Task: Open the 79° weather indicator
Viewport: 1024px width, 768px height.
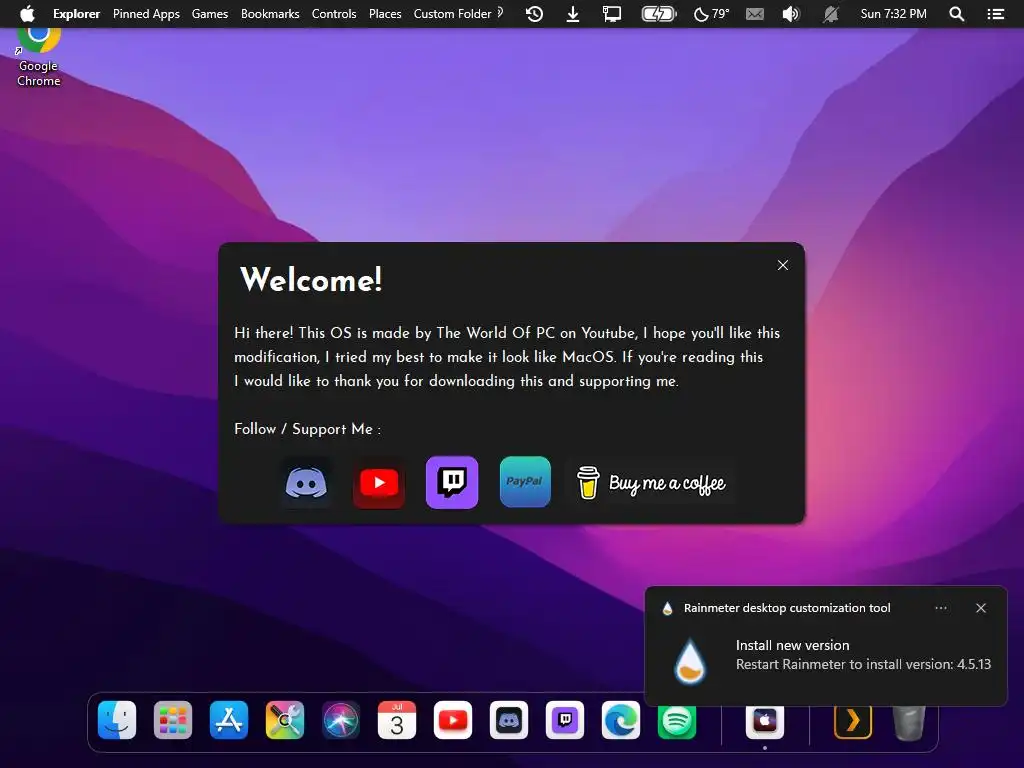Action: click(711, 14)
